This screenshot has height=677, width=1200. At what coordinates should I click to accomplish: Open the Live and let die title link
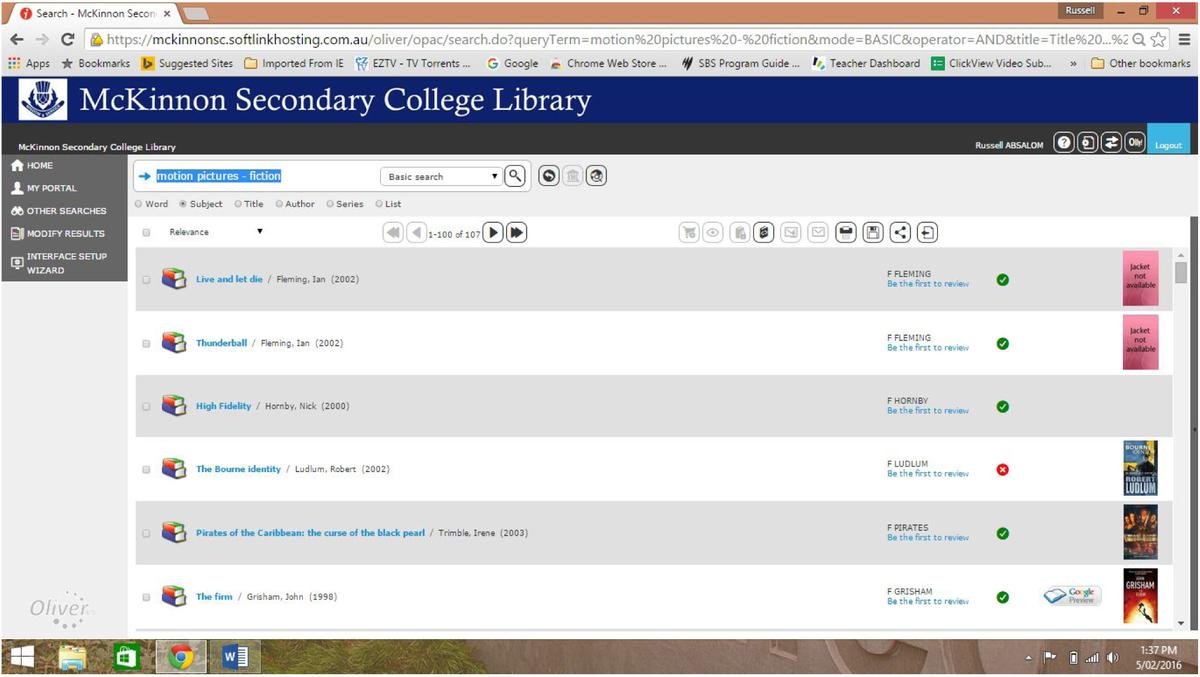(x=227, y=280)
